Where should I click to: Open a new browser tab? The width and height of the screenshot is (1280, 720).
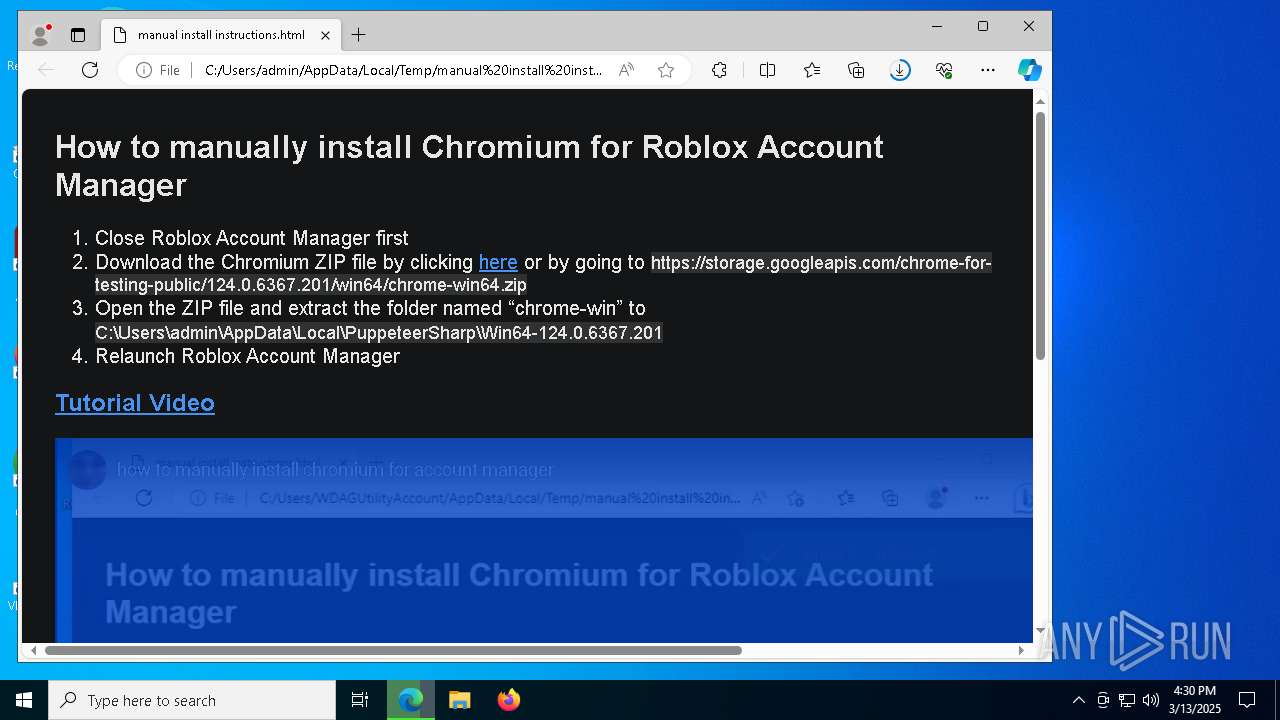358,35
